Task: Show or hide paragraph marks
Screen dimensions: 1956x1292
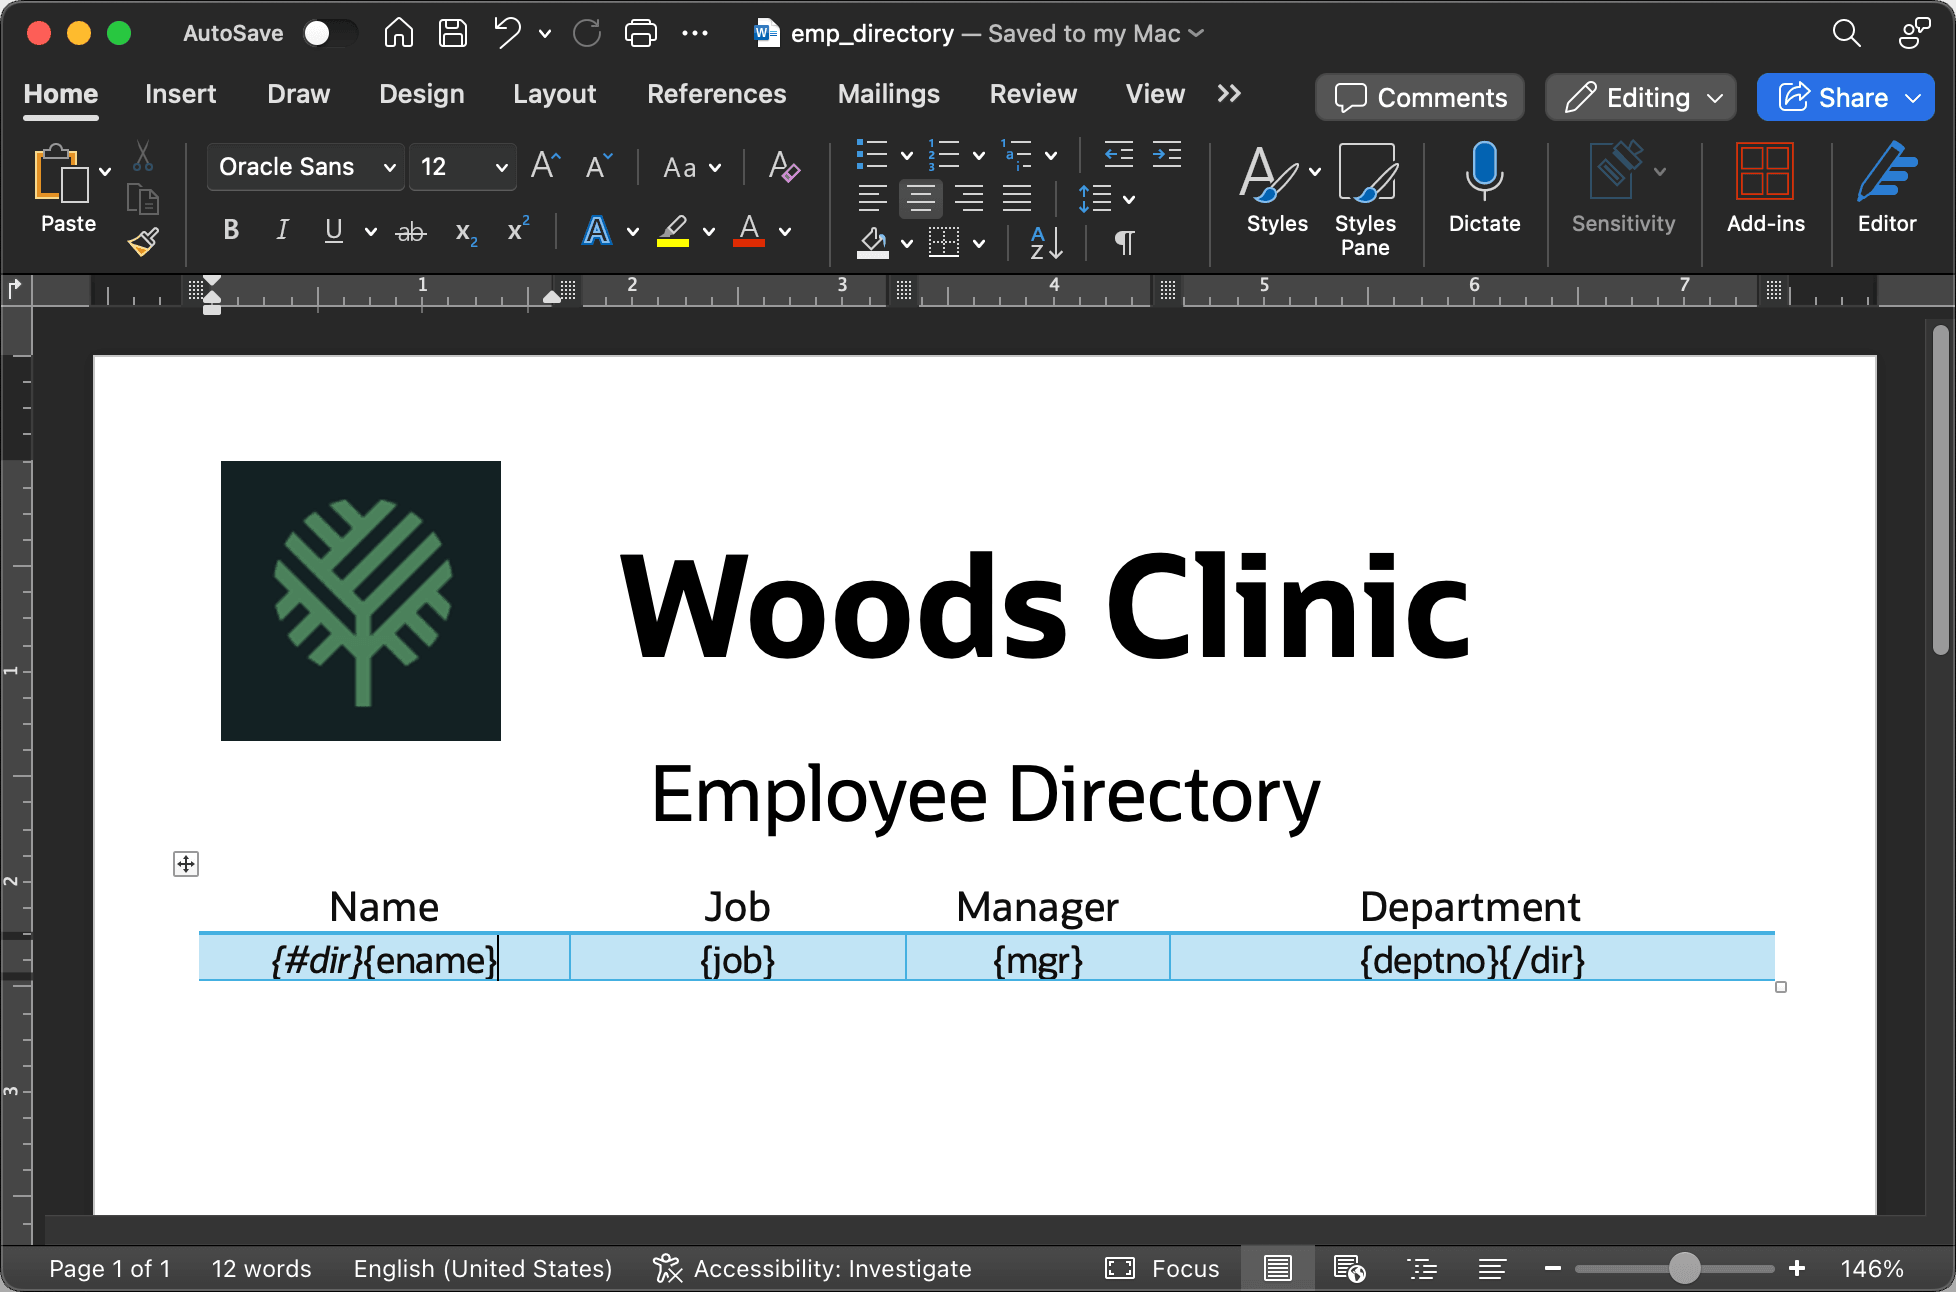Action: [1125, 243]
